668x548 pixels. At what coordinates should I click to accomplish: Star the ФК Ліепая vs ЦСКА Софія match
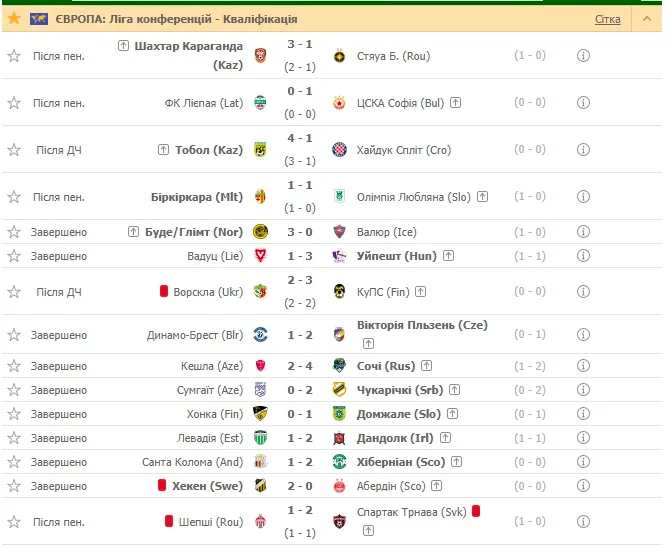14,103
